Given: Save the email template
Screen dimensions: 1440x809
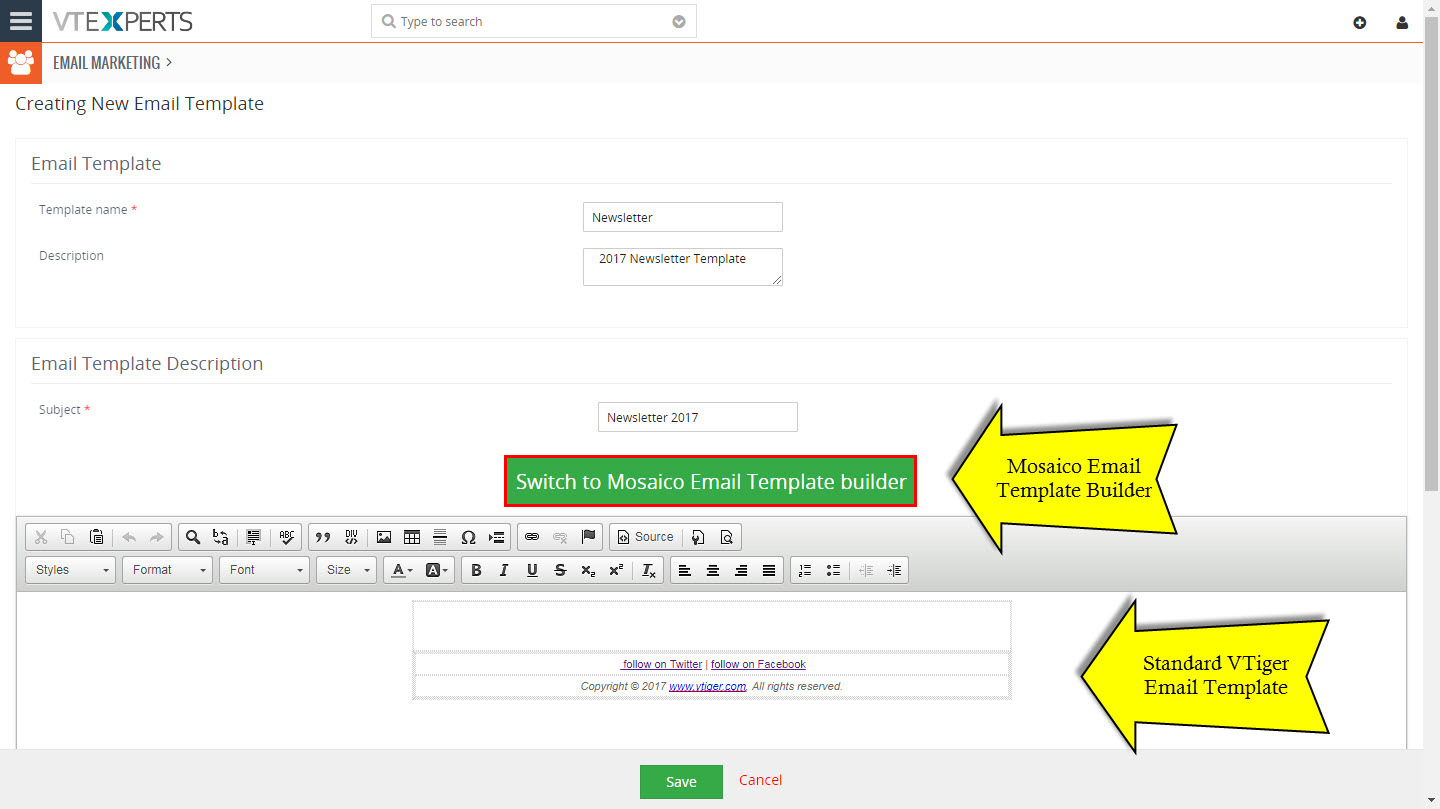Looking at the screenshot, I should coord(681,781).
